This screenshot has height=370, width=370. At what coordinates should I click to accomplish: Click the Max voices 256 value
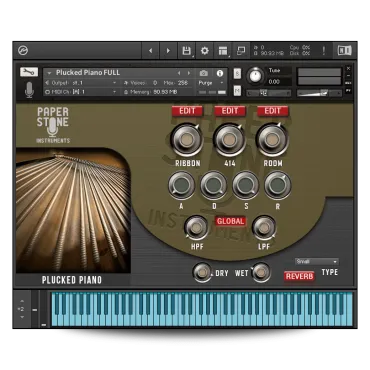coord(183,83)
